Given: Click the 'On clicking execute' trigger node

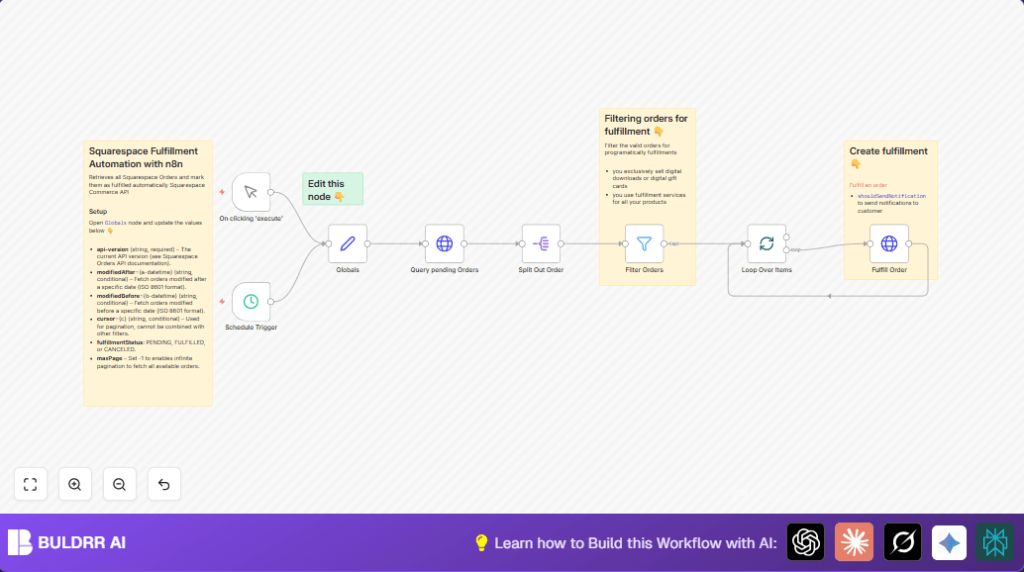Looking at the screenshot, I should 251,192.
